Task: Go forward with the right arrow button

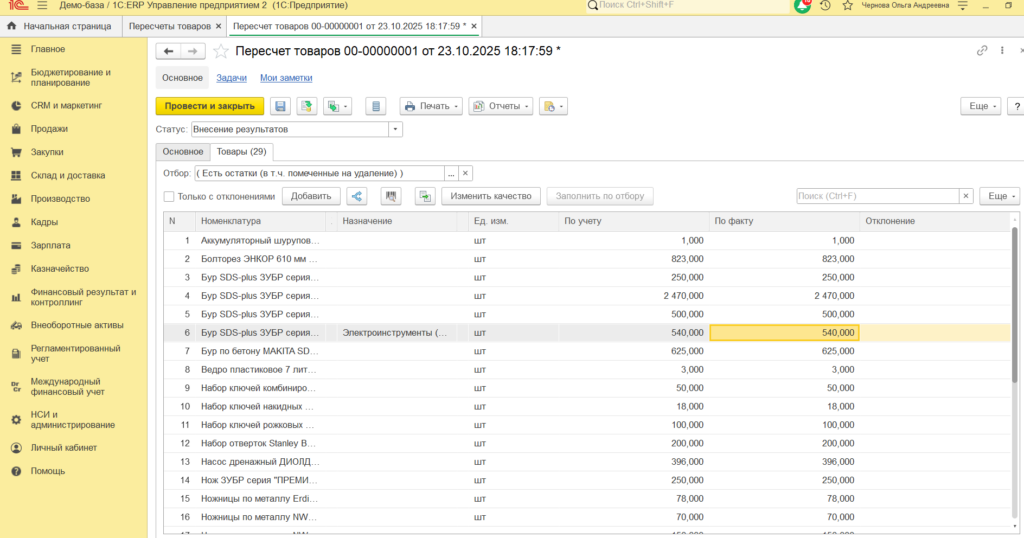Action: click(x=193, y=51)
